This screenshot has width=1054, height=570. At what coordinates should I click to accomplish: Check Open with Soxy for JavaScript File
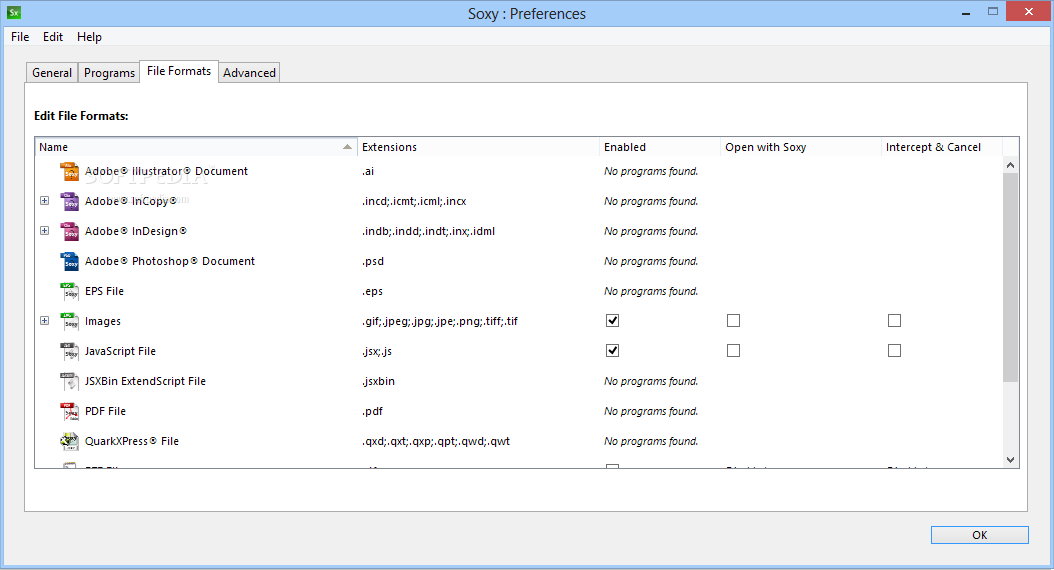tap(733, 350)
